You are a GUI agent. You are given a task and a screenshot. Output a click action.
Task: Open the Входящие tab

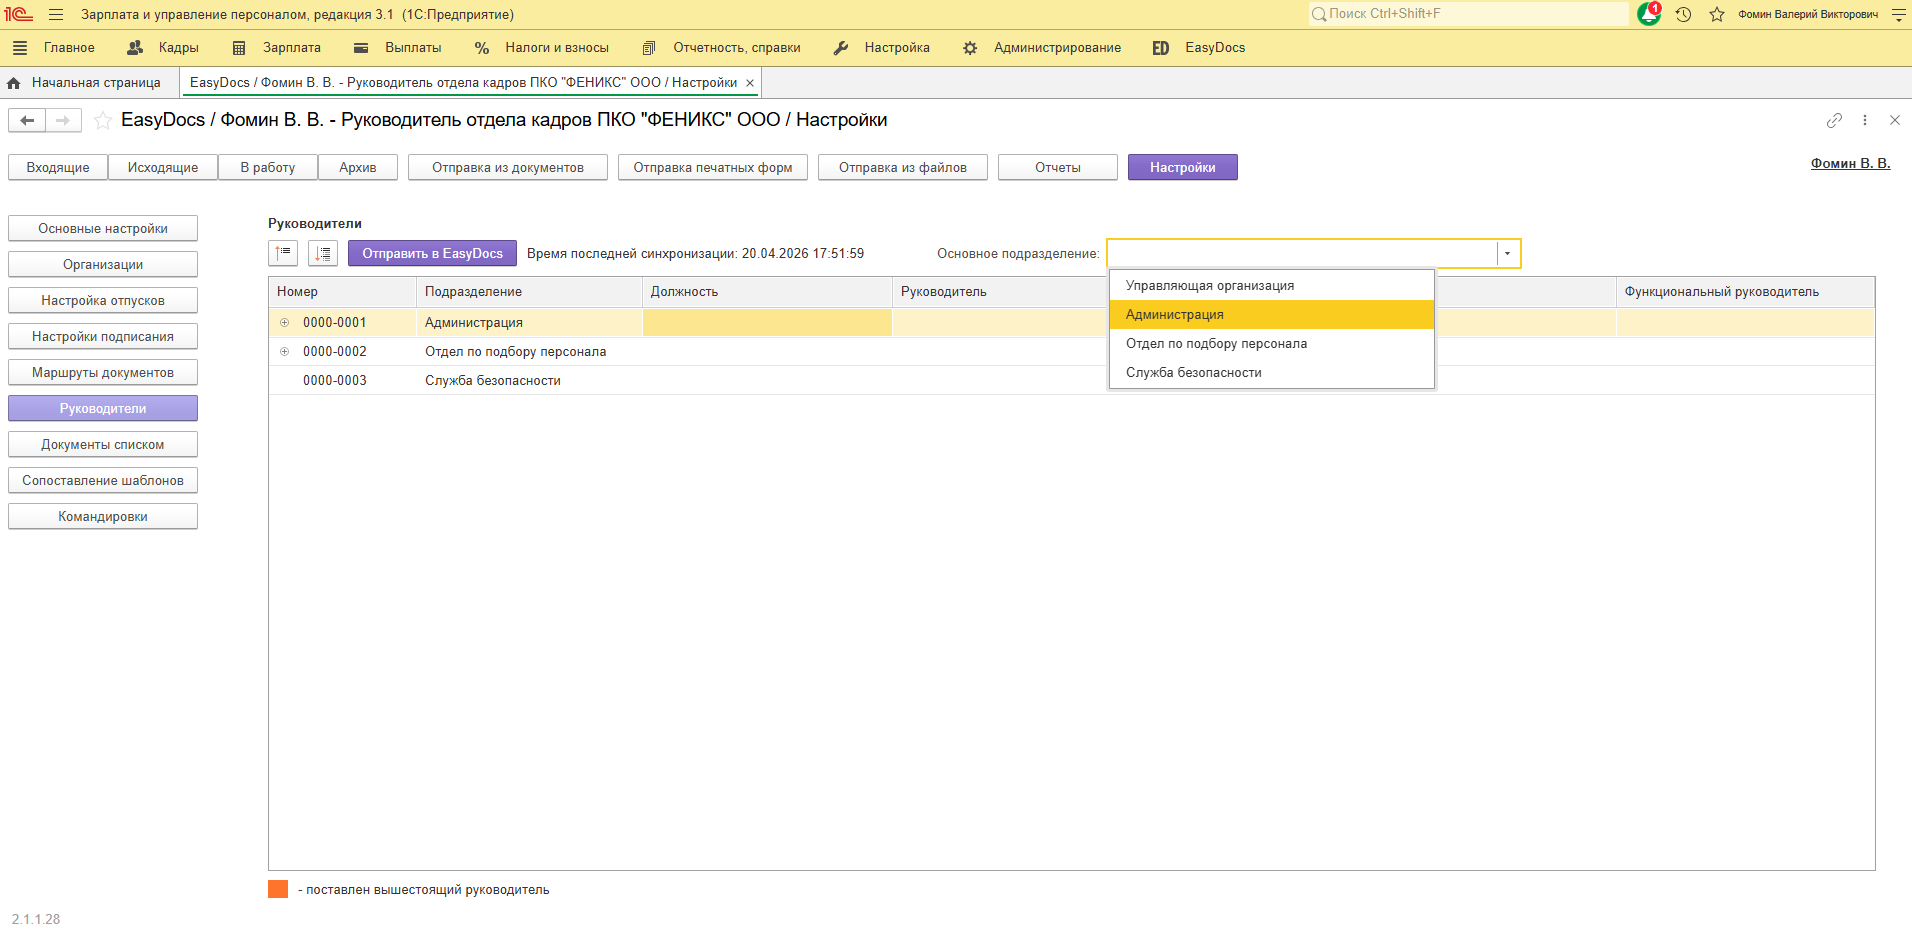58,167
